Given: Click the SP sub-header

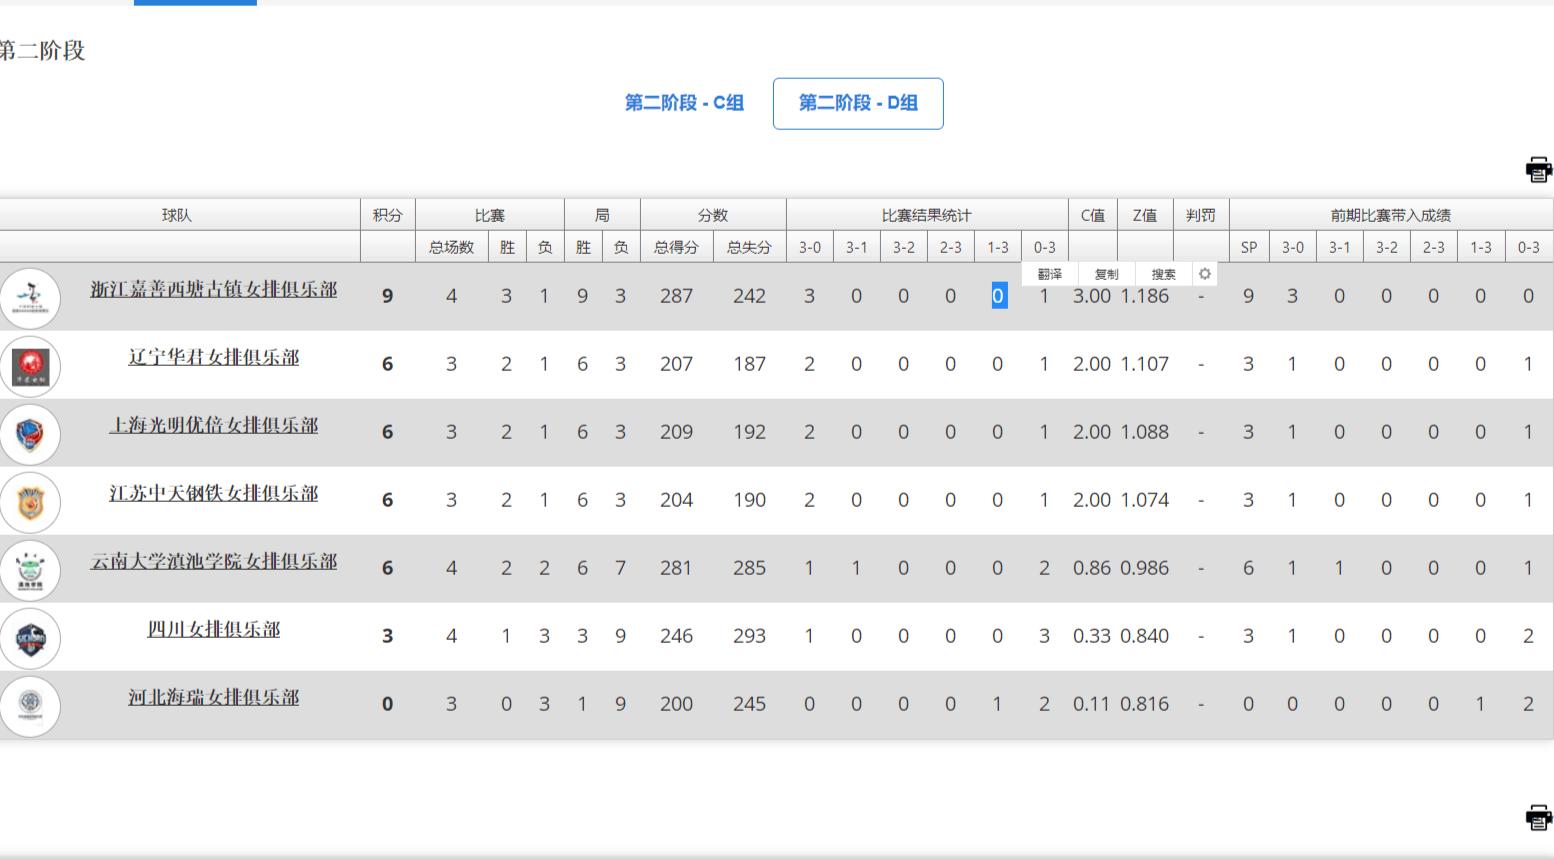Looking at the screenshot, I should tap(1249, 247).
